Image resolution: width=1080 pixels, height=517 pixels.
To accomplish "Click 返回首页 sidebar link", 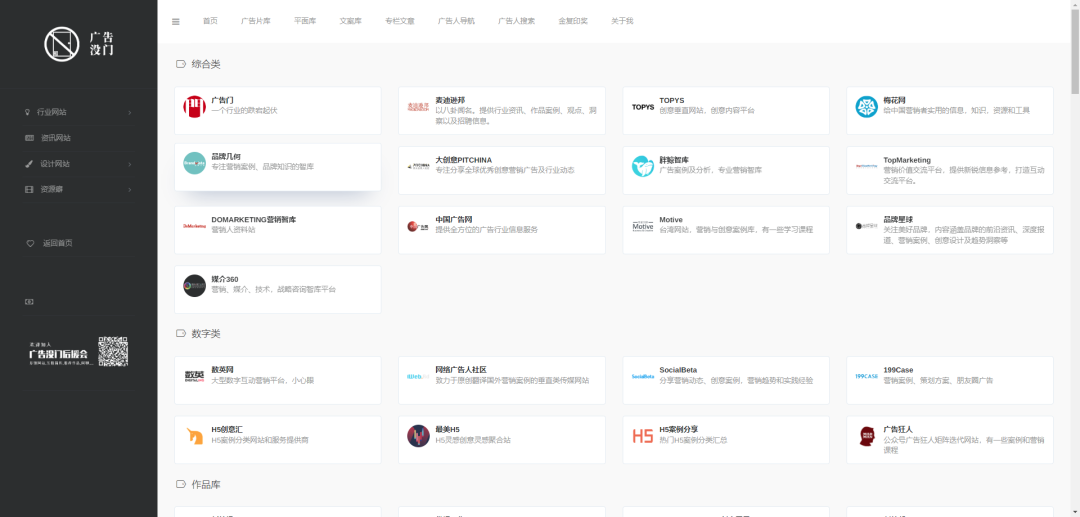I will (x=58, y=243).
